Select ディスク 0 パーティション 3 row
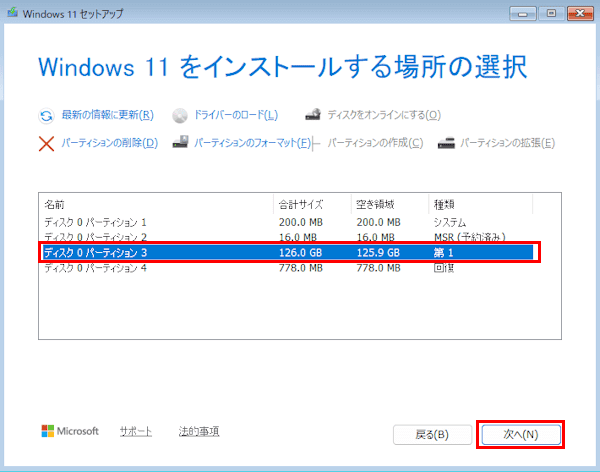The image size is (600, 472). coord(288,252)
